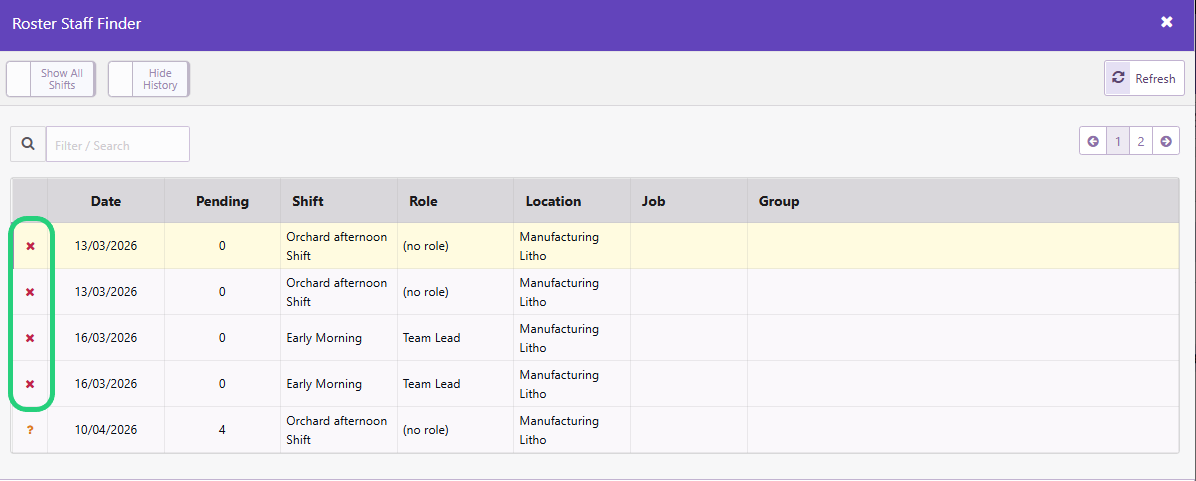The height and width of the screenshot is (481, 1196).
Task: Go to the previous page arrow
Action: (x=1093, y=141)
